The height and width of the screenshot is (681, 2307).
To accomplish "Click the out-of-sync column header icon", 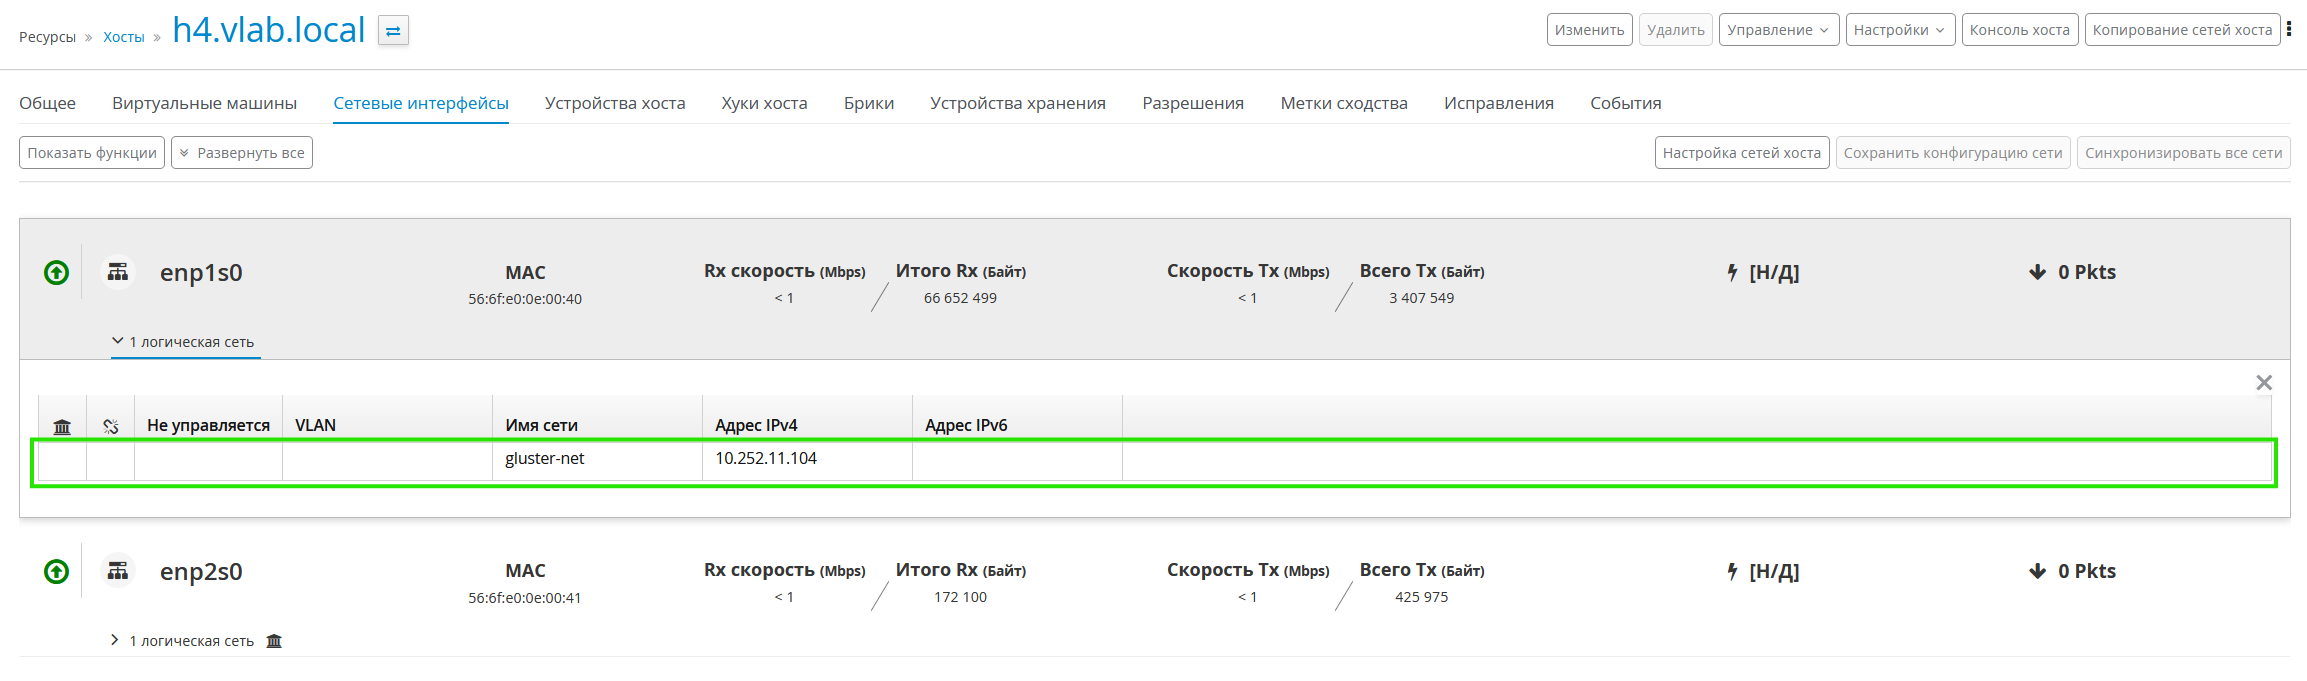I will (111, 426).
